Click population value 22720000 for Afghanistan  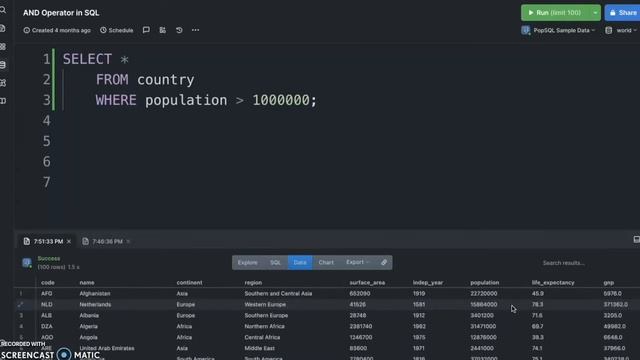[484, 293]
